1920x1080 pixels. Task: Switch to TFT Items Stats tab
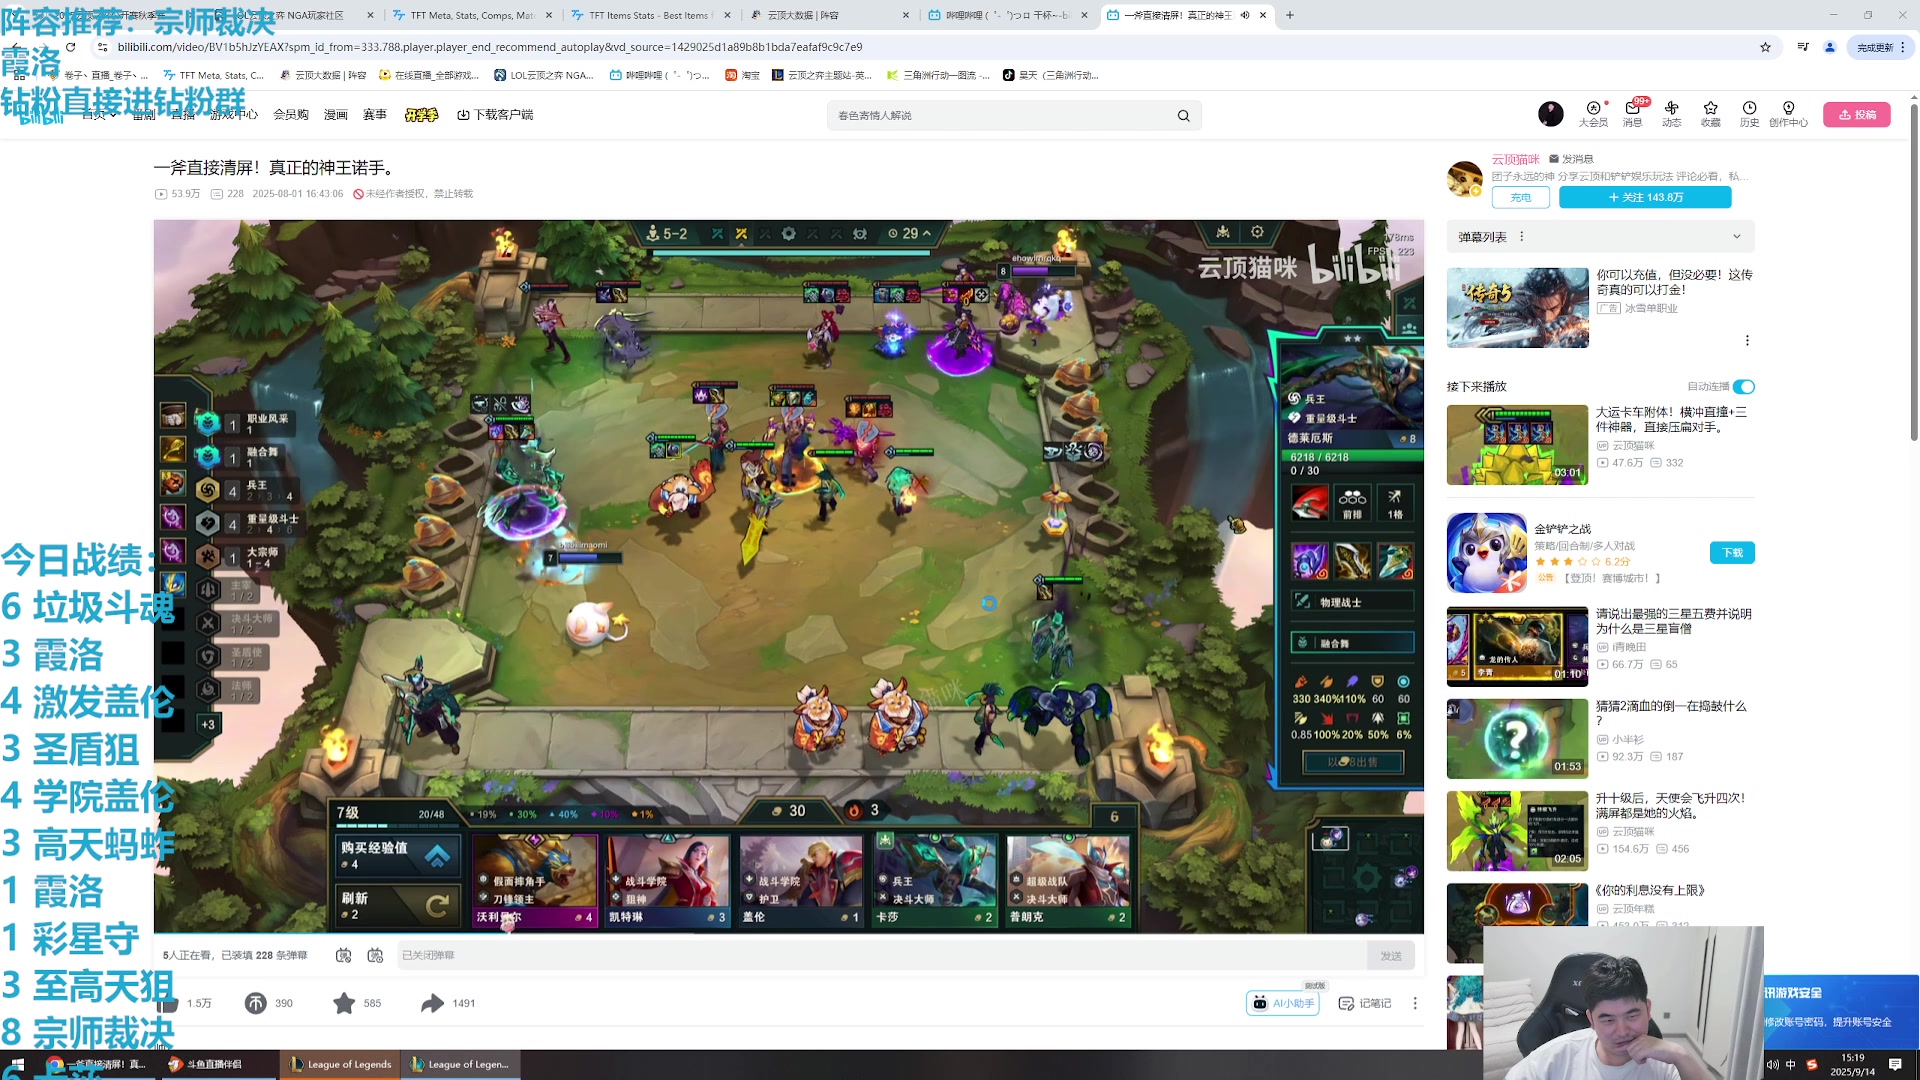tap(650, 15)
